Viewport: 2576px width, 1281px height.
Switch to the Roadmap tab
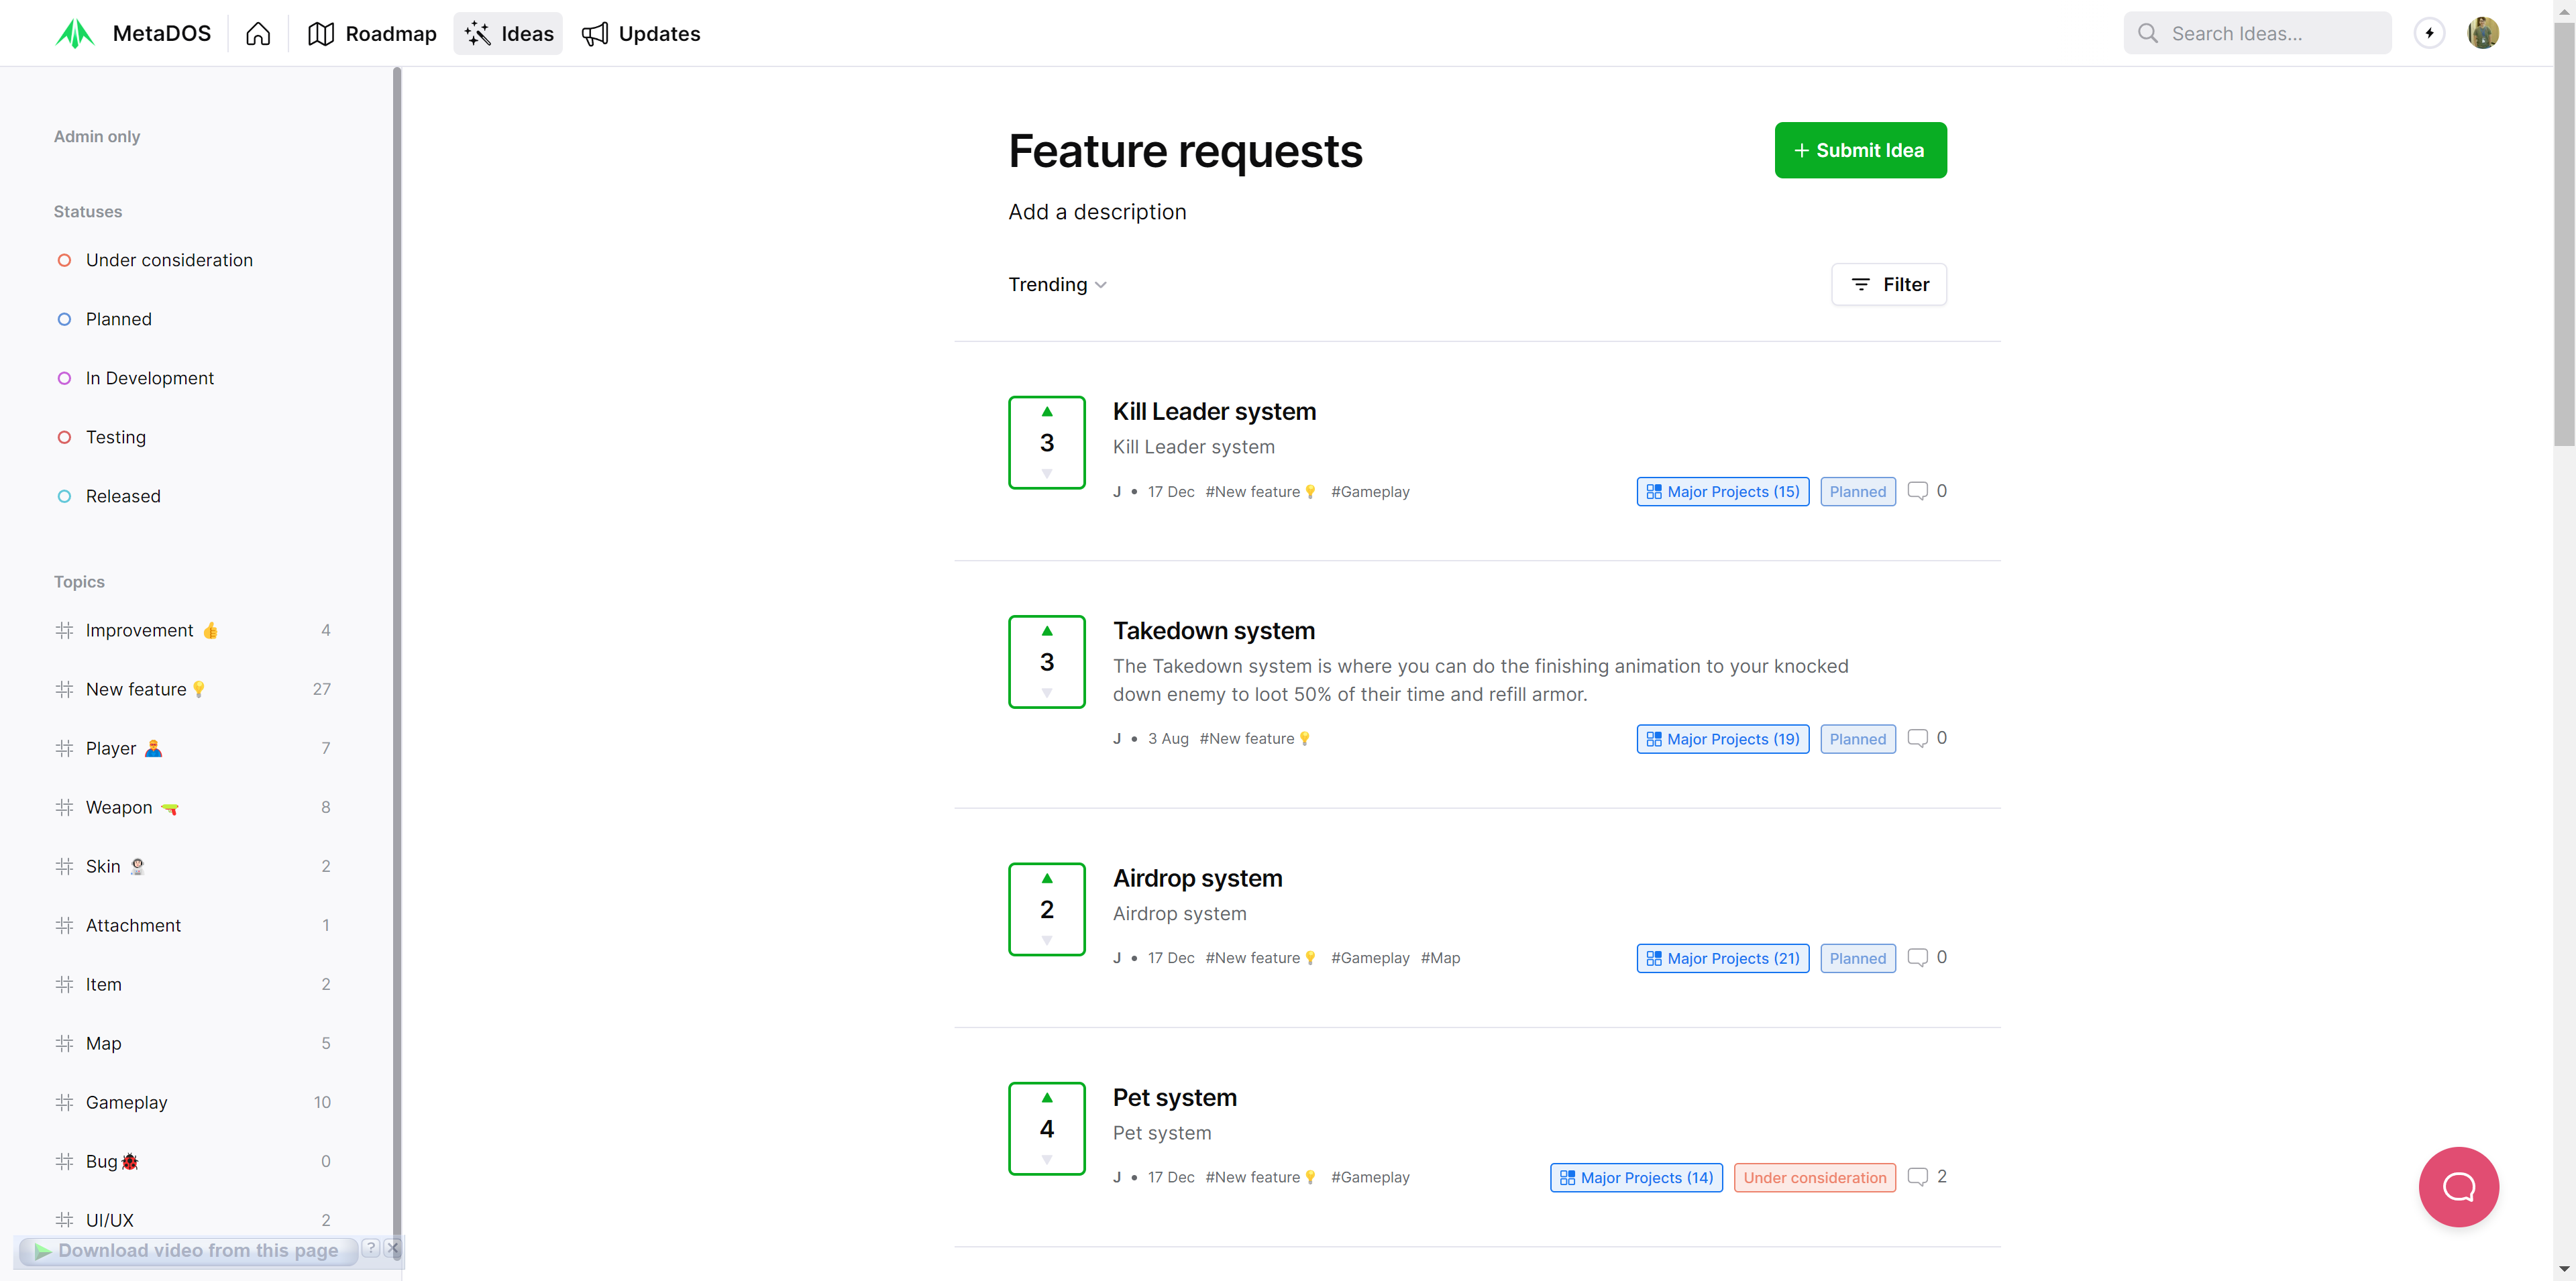point(372,34)
